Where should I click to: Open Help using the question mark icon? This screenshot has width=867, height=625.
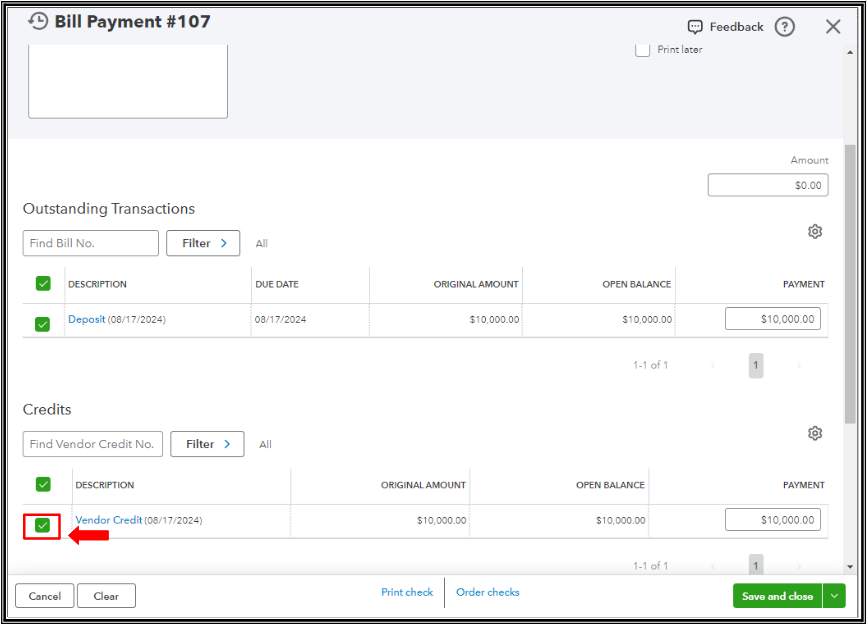click(784, 27)
